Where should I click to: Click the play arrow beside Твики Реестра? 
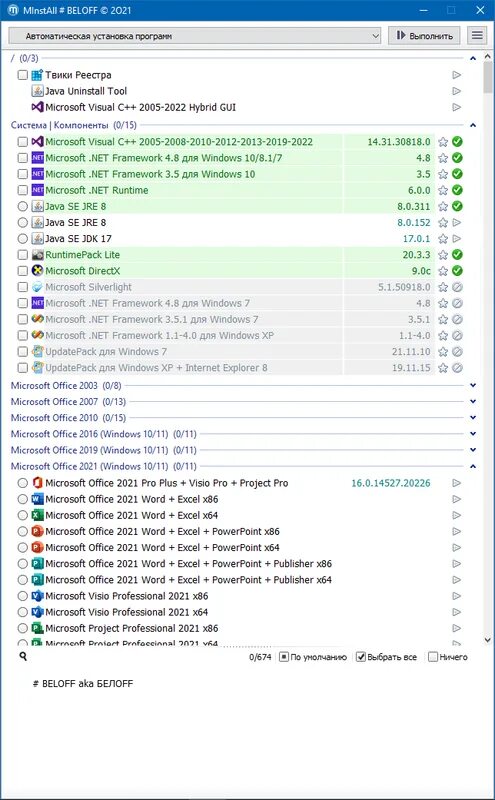pyautogui.click(x=457, y=75)
